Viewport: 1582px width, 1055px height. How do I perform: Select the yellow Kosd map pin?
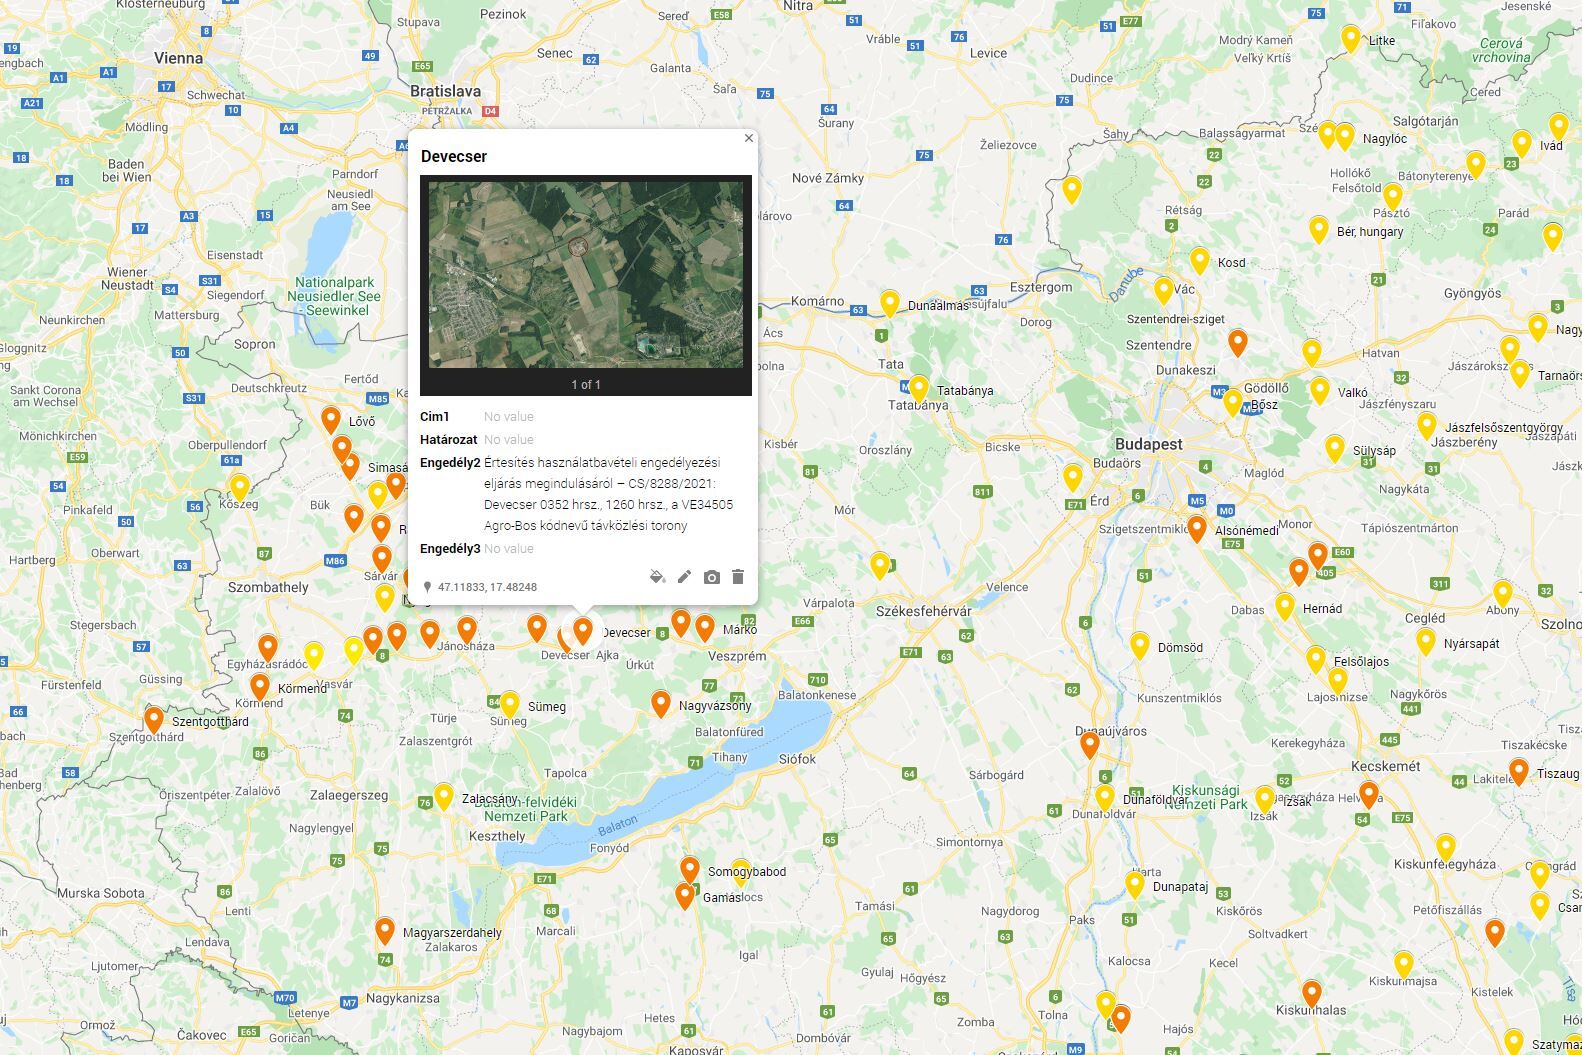coord(1200,261)
